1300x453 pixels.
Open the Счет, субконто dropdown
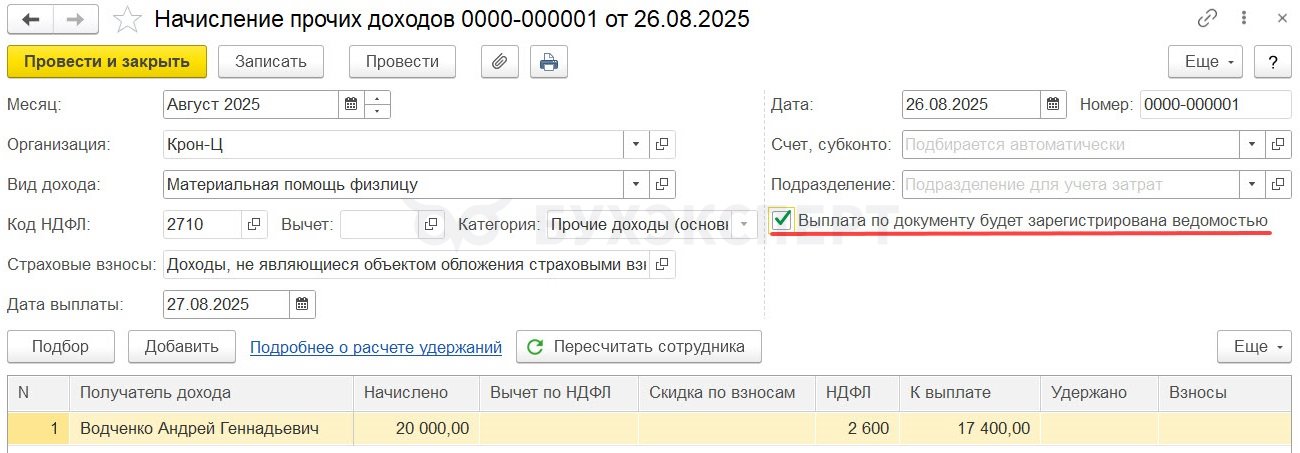click(1253, 144)
